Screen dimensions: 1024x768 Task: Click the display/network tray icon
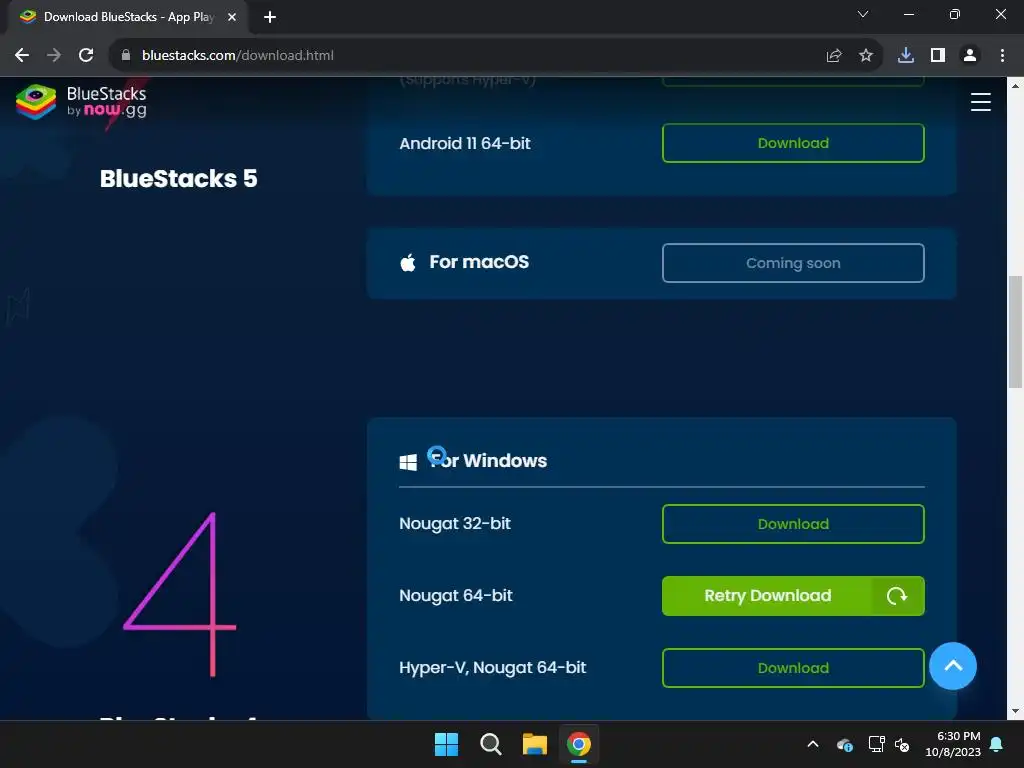coord(876,744)
